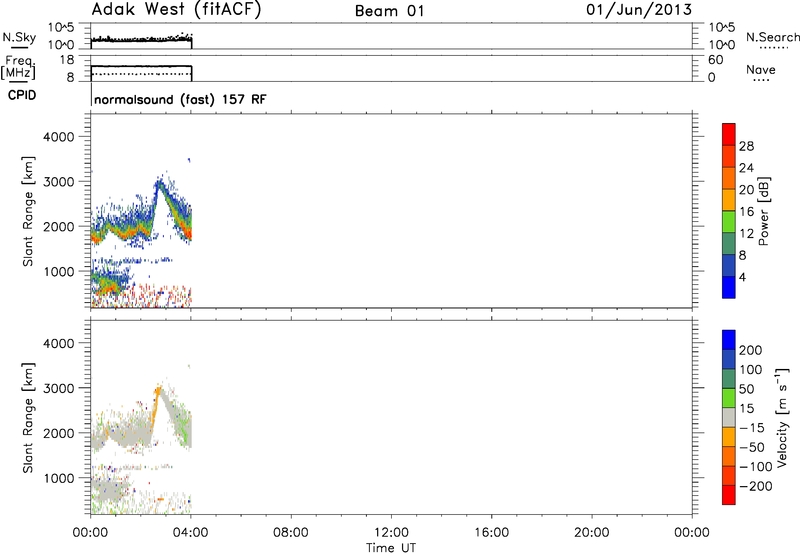Click the '60' Nave axis tick label
This screenshot has height=554, width=800.
click(716, 60)
